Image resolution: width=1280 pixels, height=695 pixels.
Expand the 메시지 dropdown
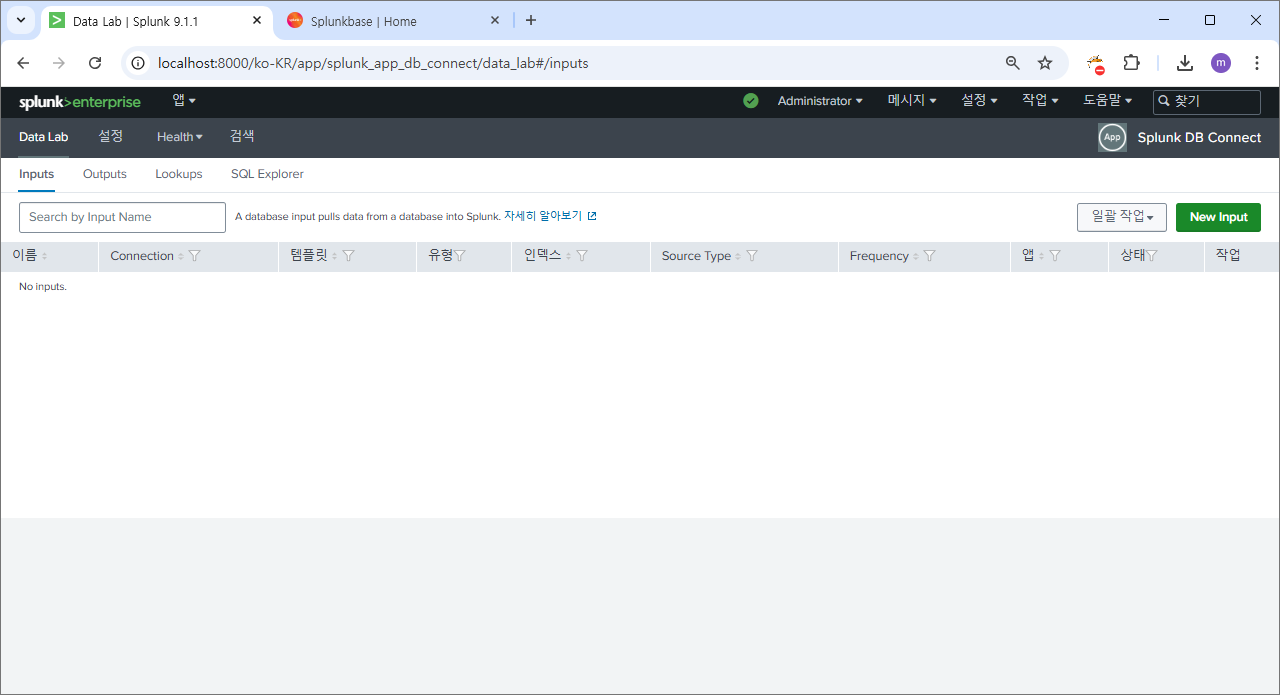[912, 101]
